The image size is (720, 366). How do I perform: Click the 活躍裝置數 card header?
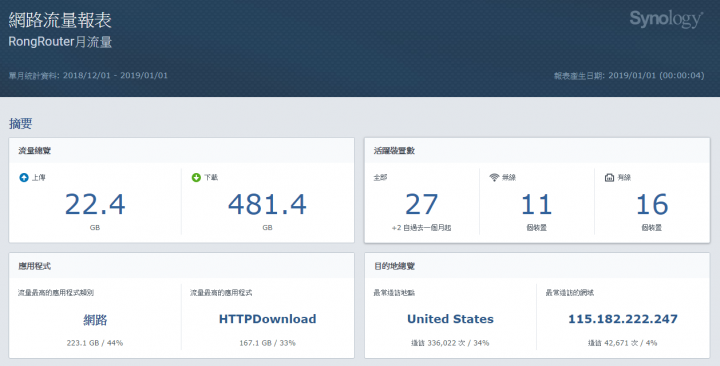coord(537,151)
